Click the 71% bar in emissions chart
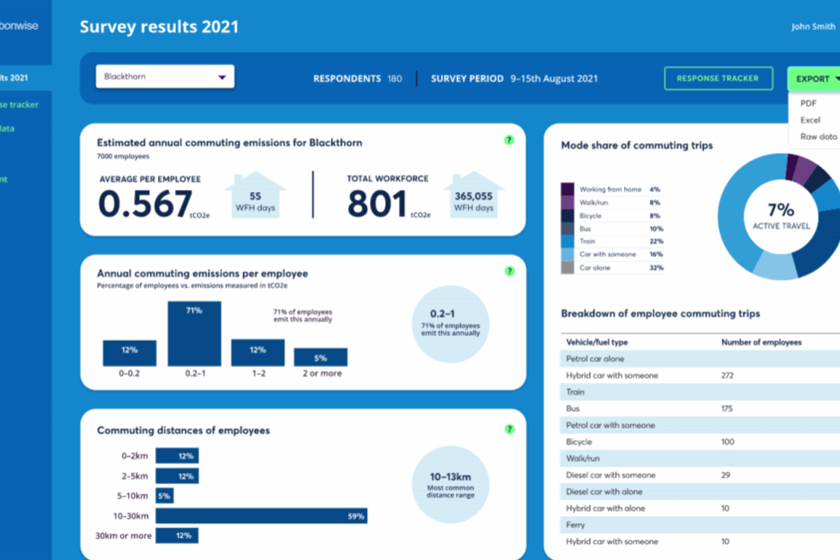The height and width of the screenshot is (560, 840). 194,333
